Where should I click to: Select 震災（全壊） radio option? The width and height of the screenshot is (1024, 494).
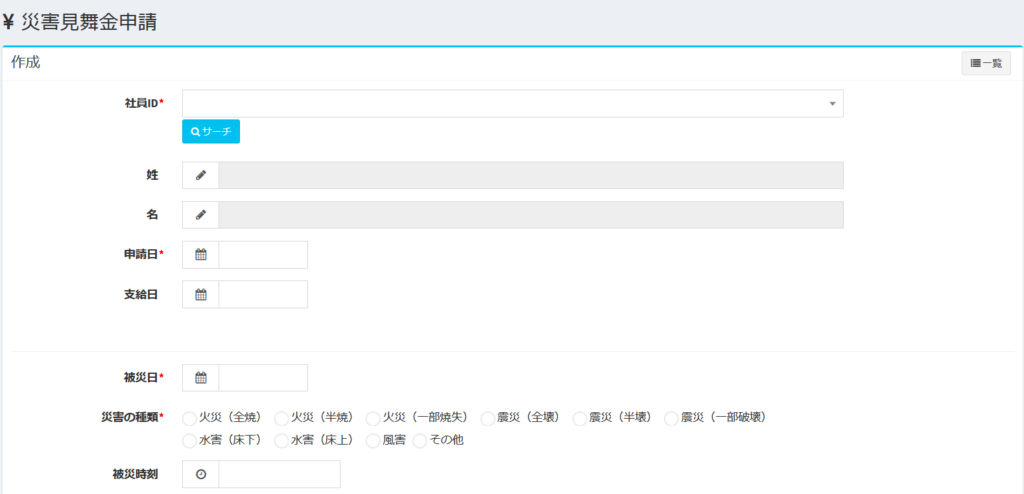488,418
